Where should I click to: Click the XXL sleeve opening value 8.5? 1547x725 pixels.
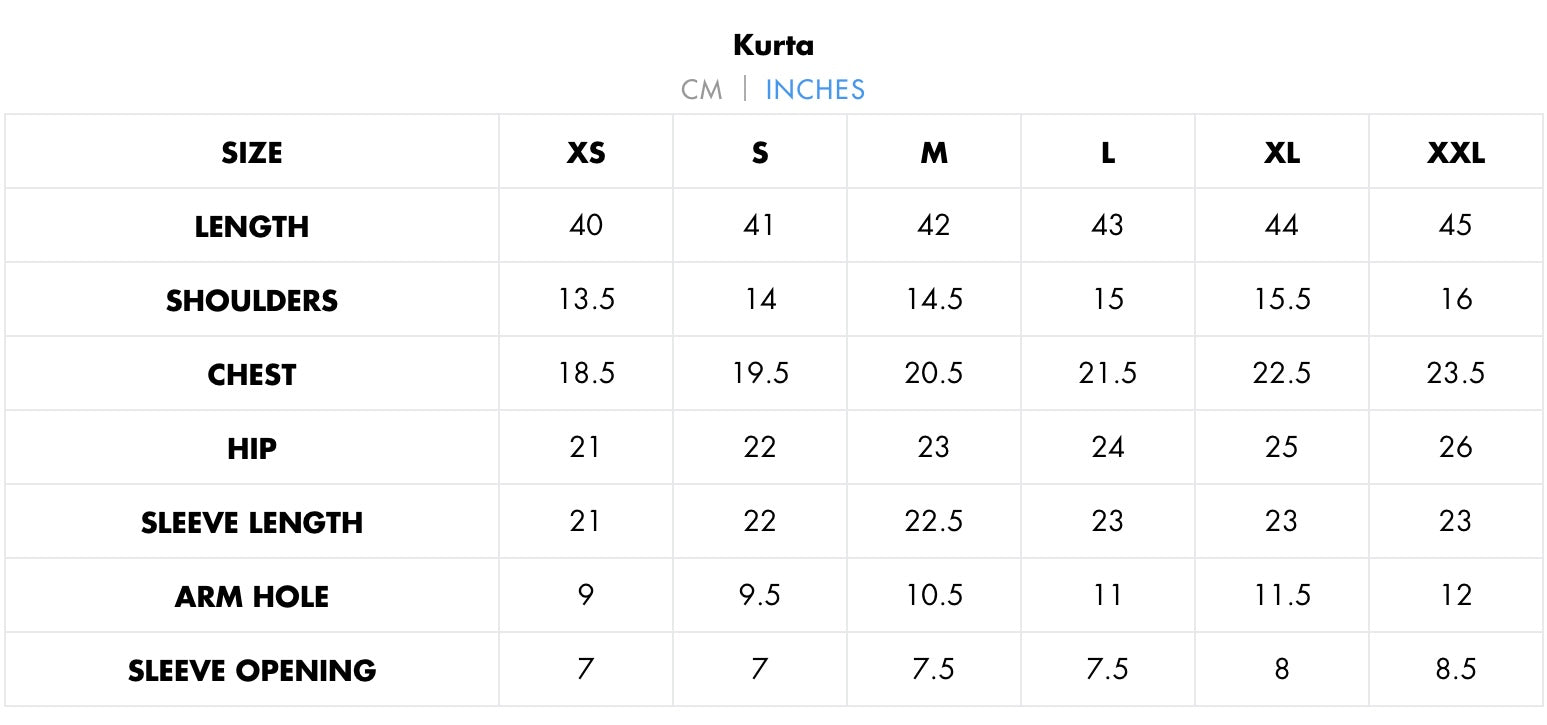pos(1455,670)
